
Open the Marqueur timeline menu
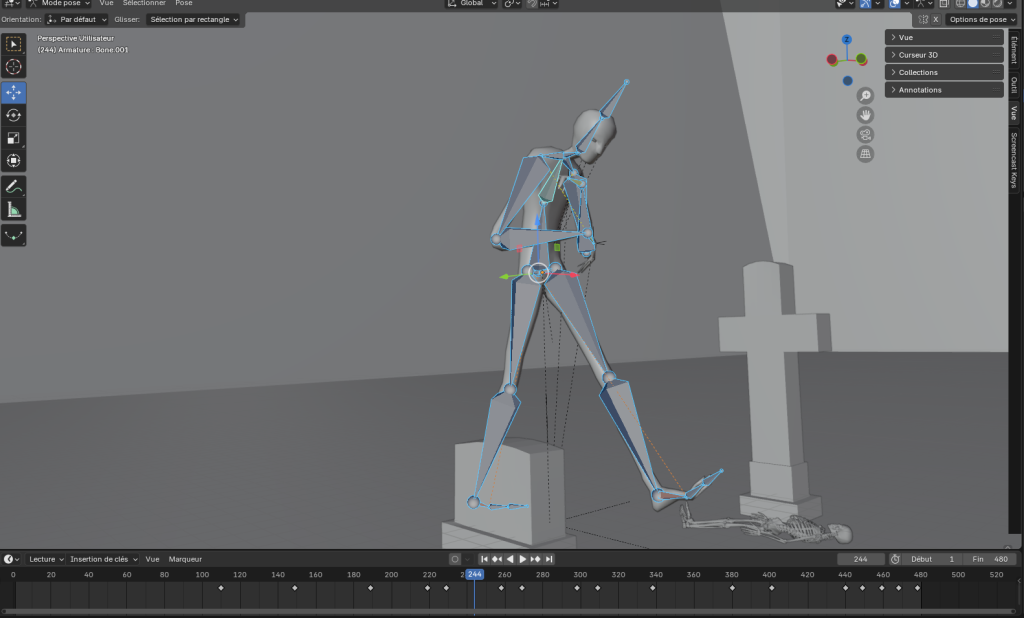185,559
